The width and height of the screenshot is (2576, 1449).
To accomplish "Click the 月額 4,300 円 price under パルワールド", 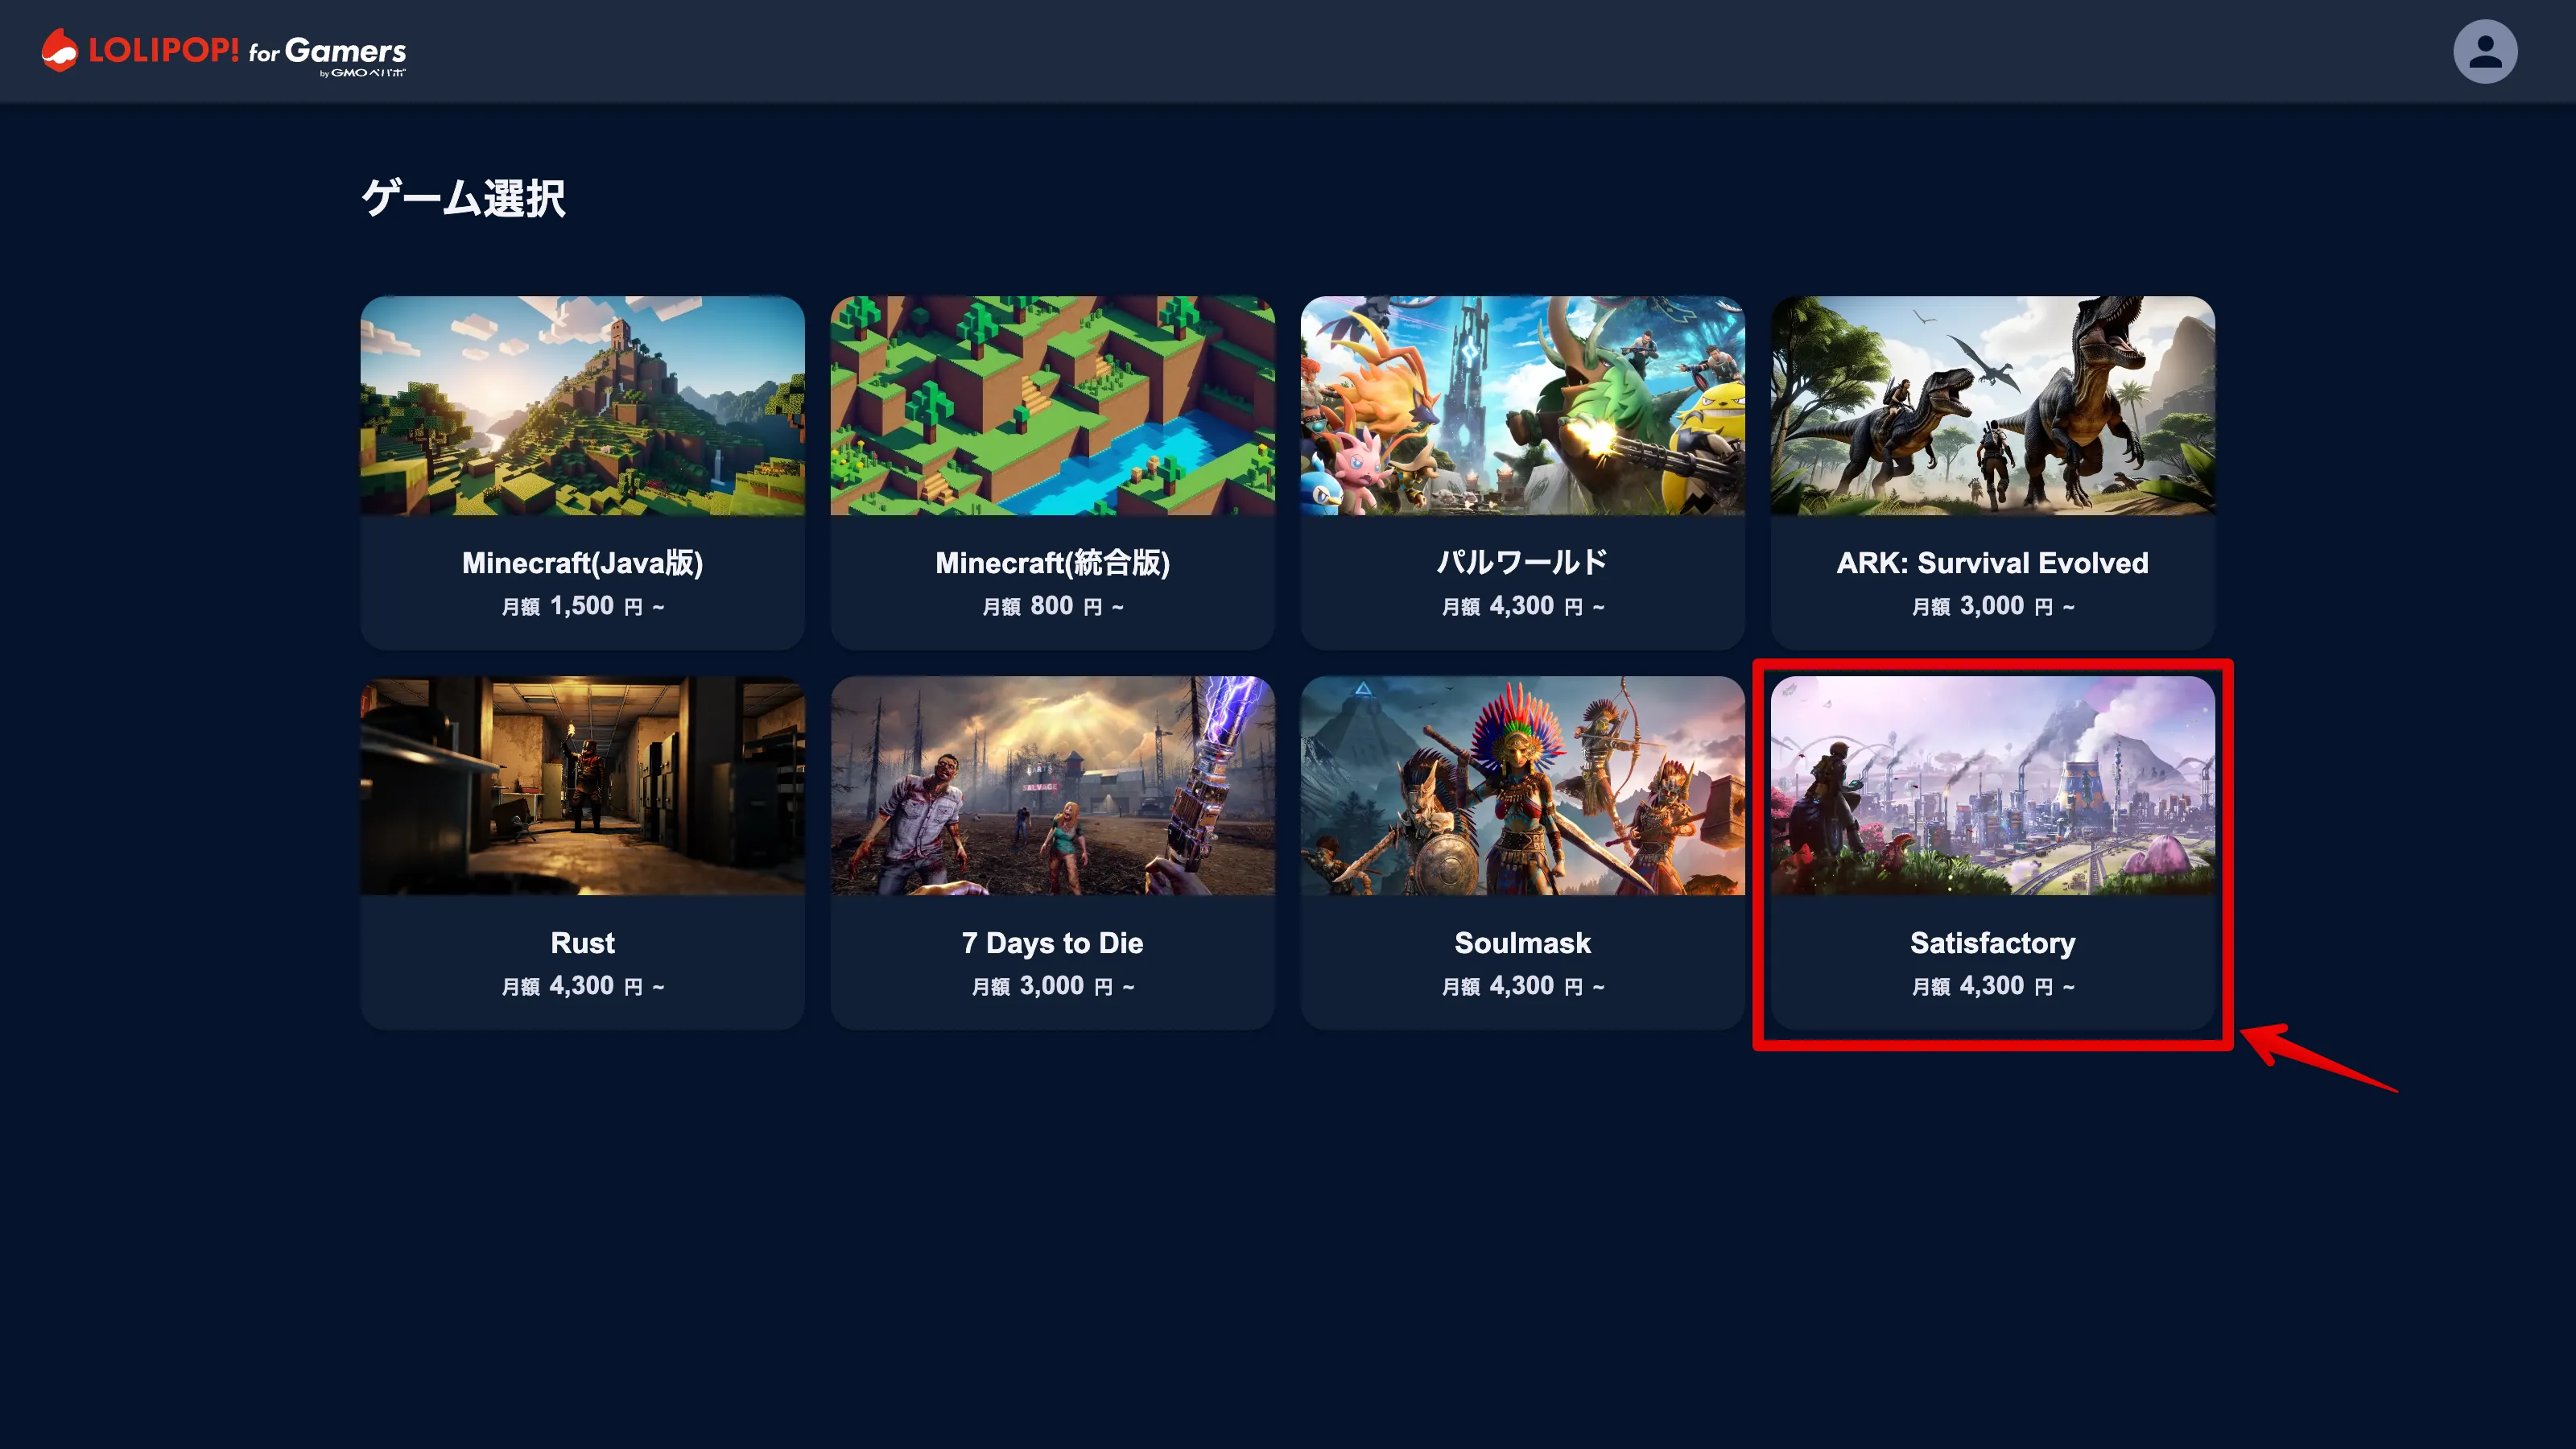I will coord(1522,606).
